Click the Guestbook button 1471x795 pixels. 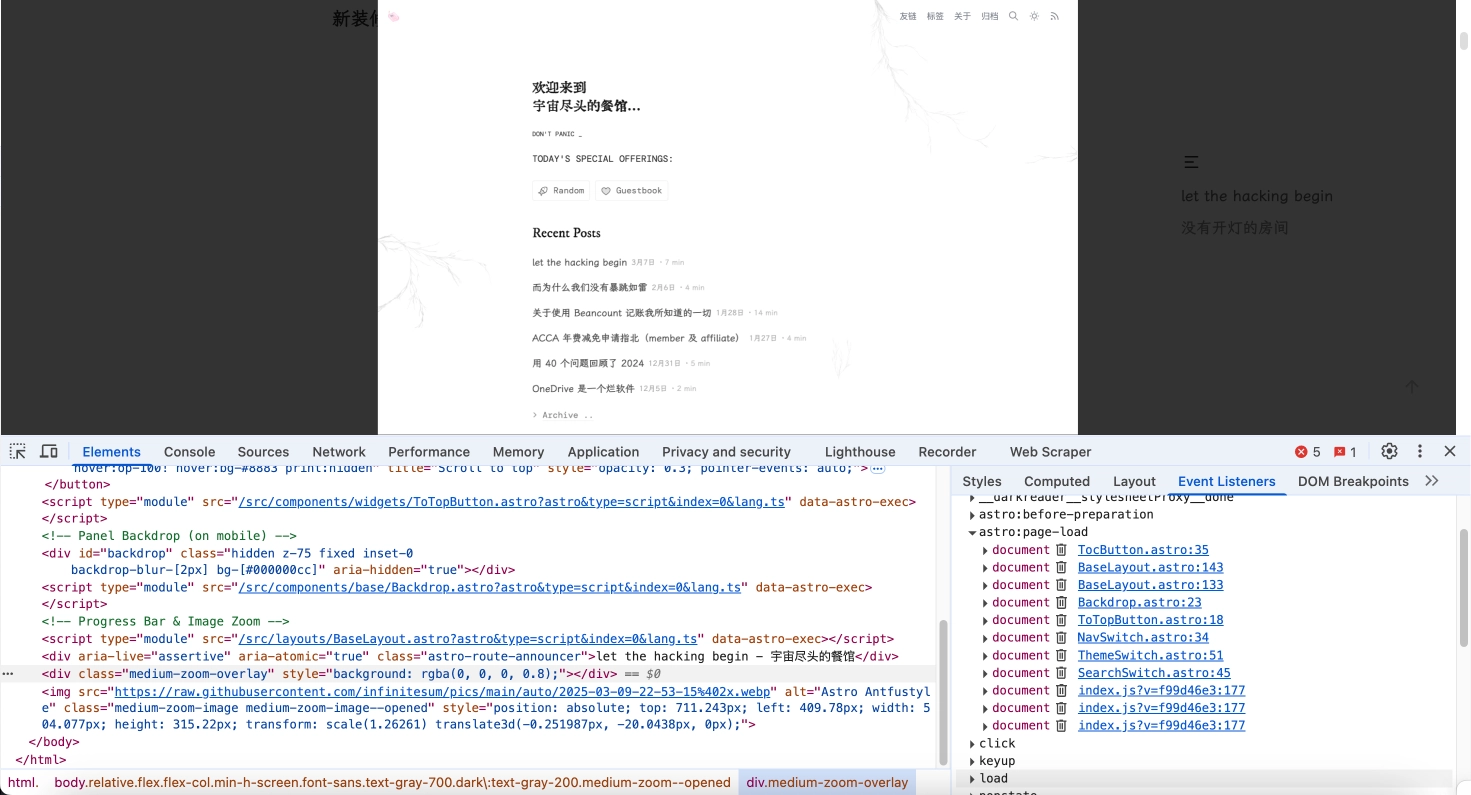tap(631, 191)
